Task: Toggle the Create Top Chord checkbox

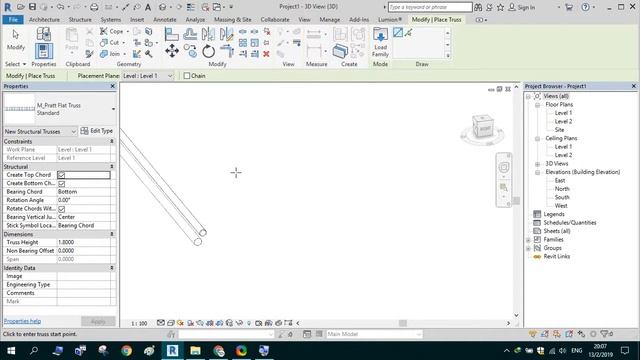Action: 62,175
